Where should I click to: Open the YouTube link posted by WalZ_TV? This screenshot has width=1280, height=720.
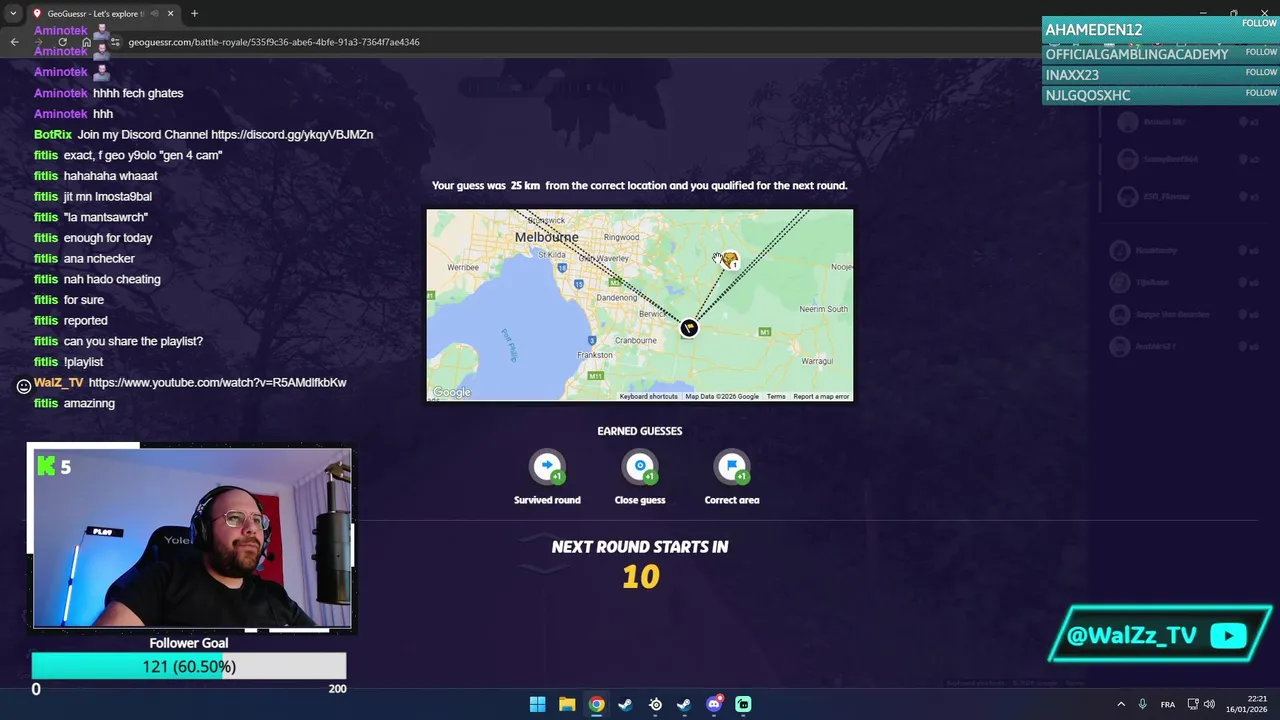click(x=217, y=382)
